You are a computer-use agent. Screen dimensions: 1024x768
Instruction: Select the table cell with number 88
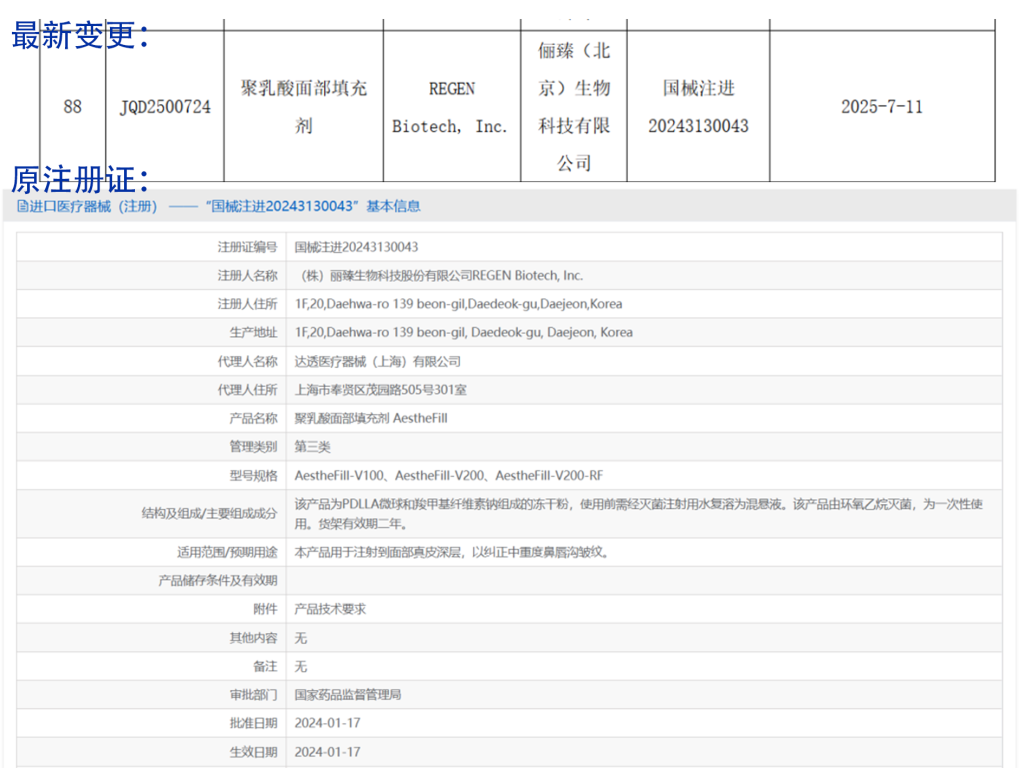72,106
